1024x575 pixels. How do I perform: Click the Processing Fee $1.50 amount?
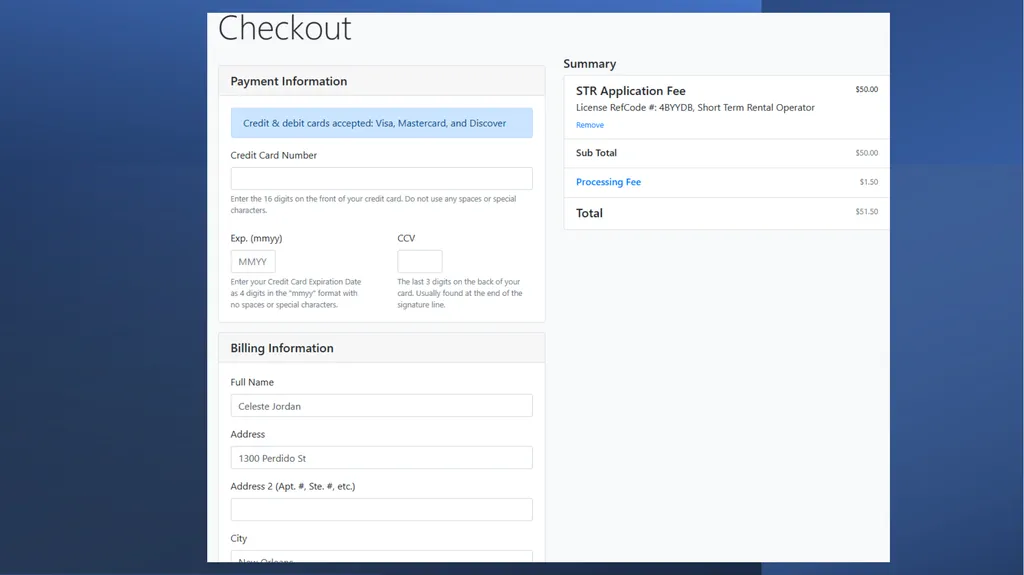(869, 182)
